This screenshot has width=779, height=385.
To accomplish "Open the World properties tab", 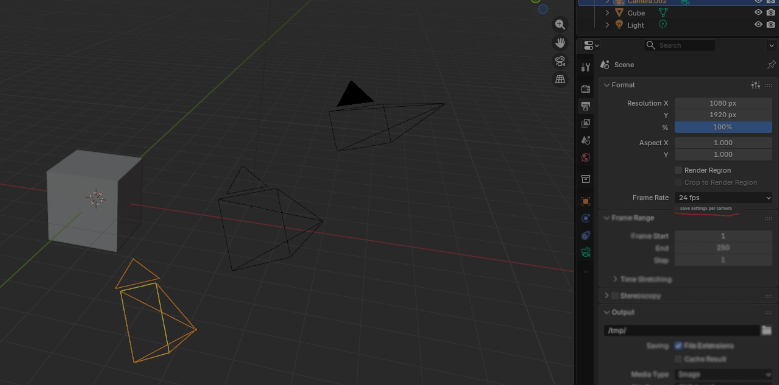I will pos(586,157).
